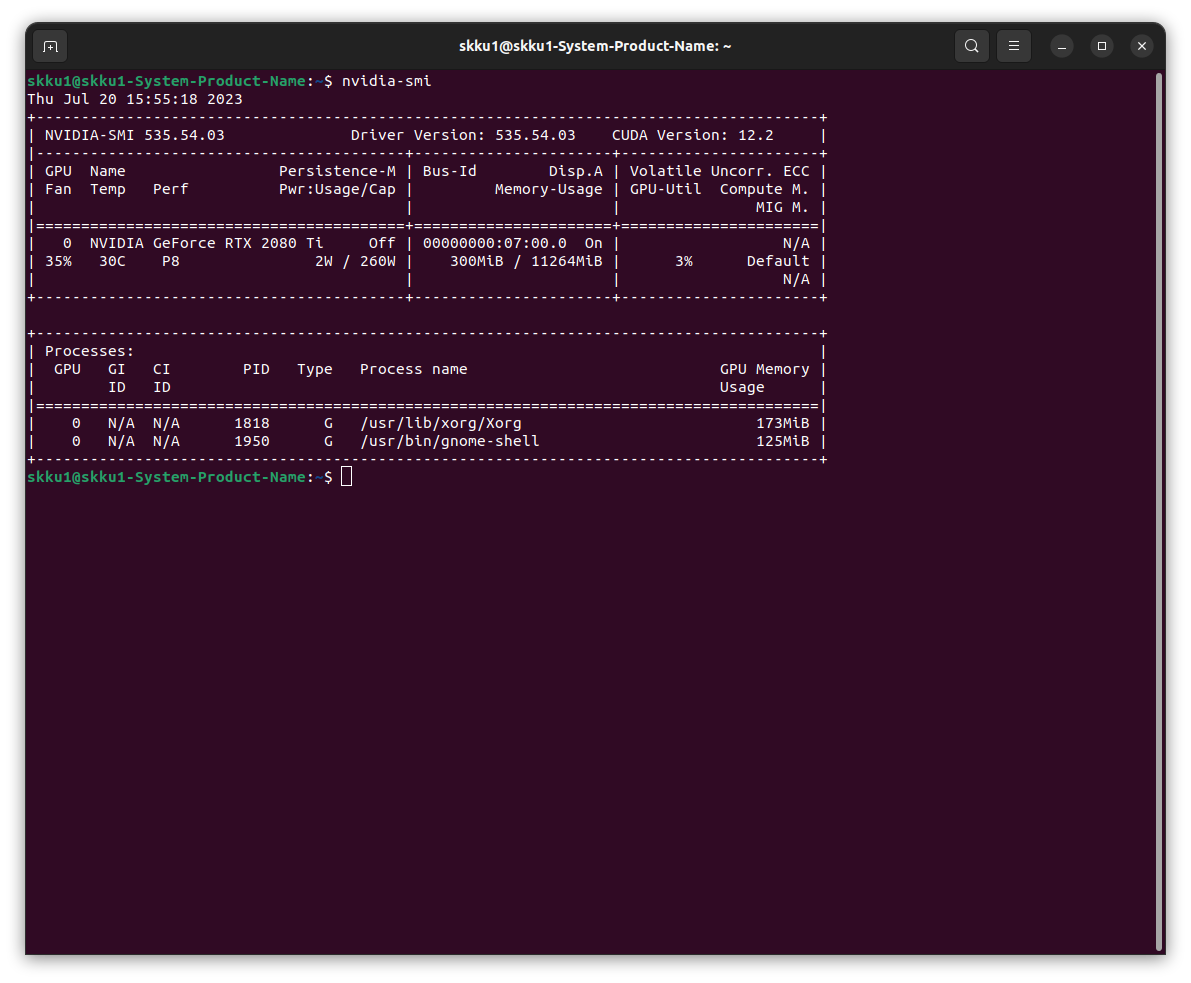Click power usage '2W / 260W'
This screenshot has height=983, width=1191.
click(x=355, y=261)
